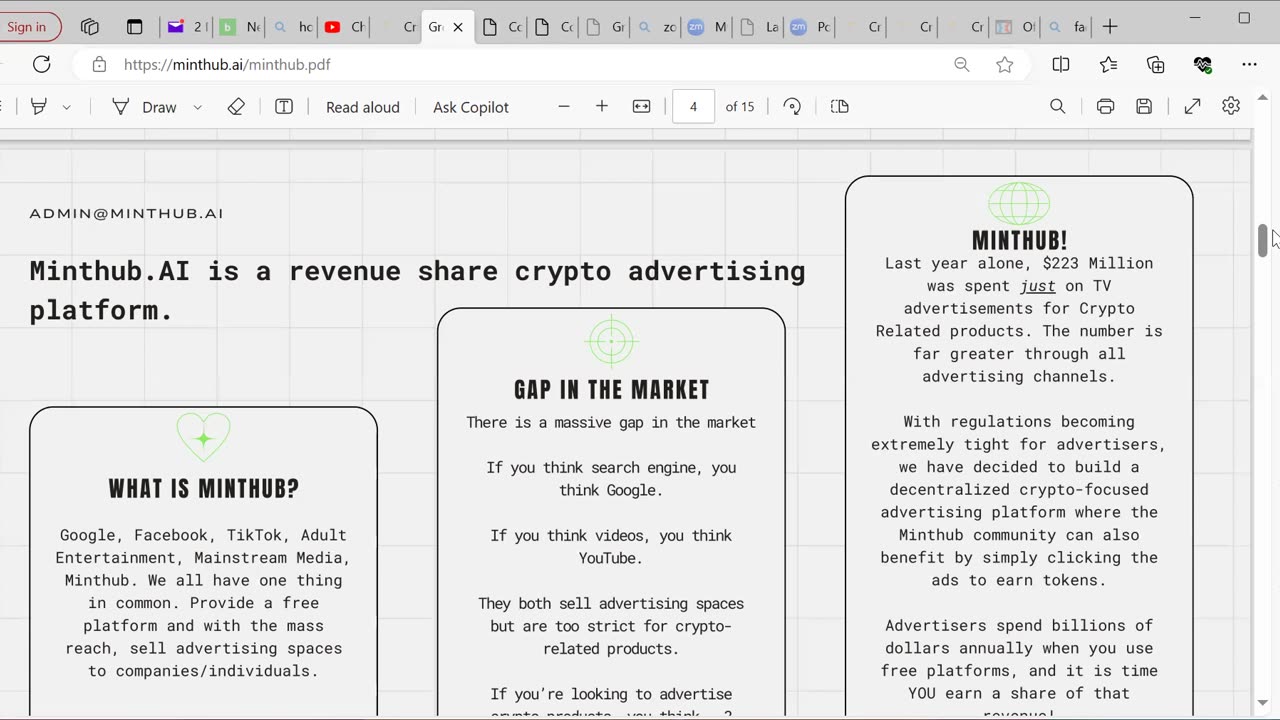Open the Workspaces icon in title bar
The image size is (1280, 720).
click(90, 27)
